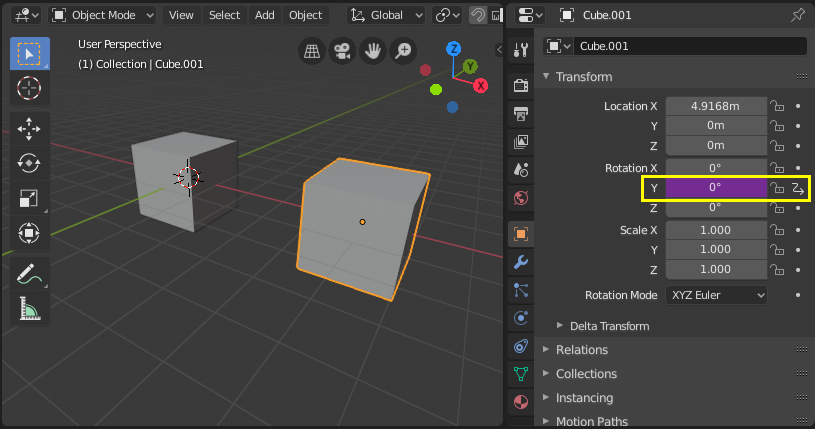This screenshot has height=429, width=815.
Task: Select the Measure ruler tool
Action: point(29,309)
